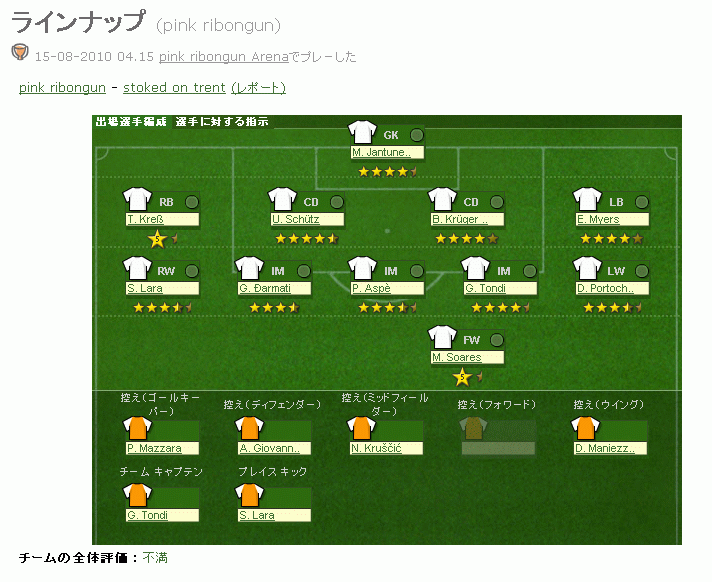Open the stoked on trent team link
Image resolution: width=712 pixels, height=582 pixels.
(174, 88)
